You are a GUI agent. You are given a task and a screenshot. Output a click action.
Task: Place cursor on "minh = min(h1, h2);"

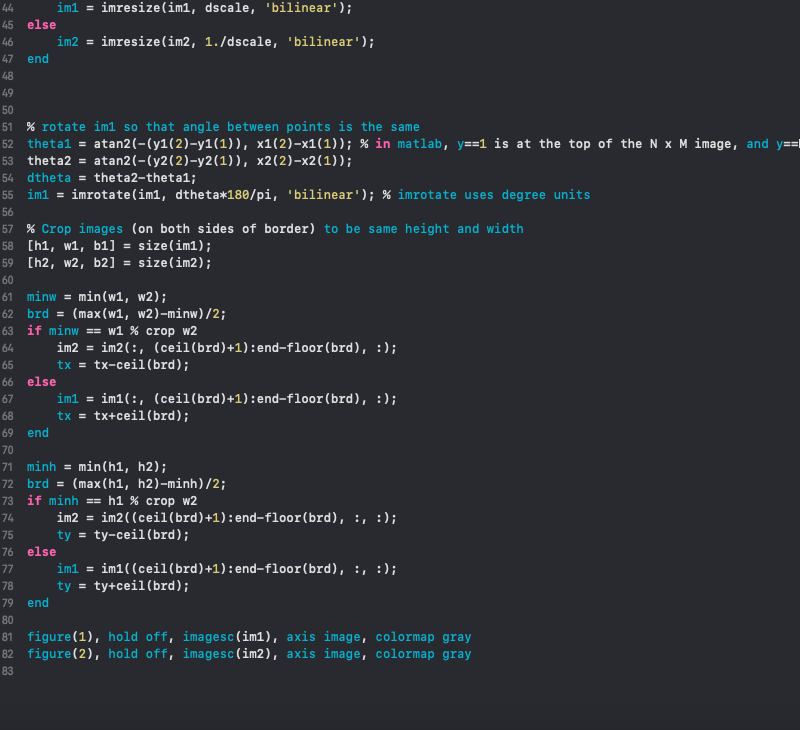point(97,467)
